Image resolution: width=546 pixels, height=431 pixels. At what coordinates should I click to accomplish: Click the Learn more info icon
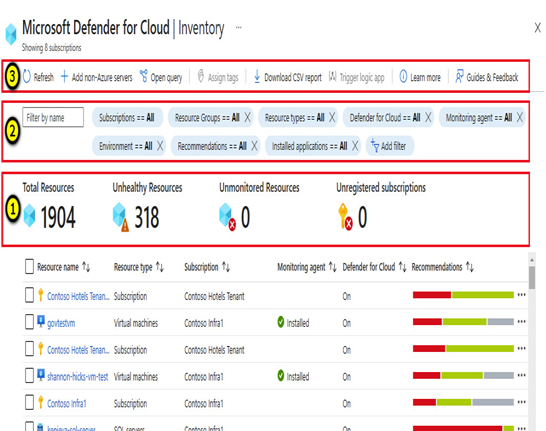click(x=403, y=76)
